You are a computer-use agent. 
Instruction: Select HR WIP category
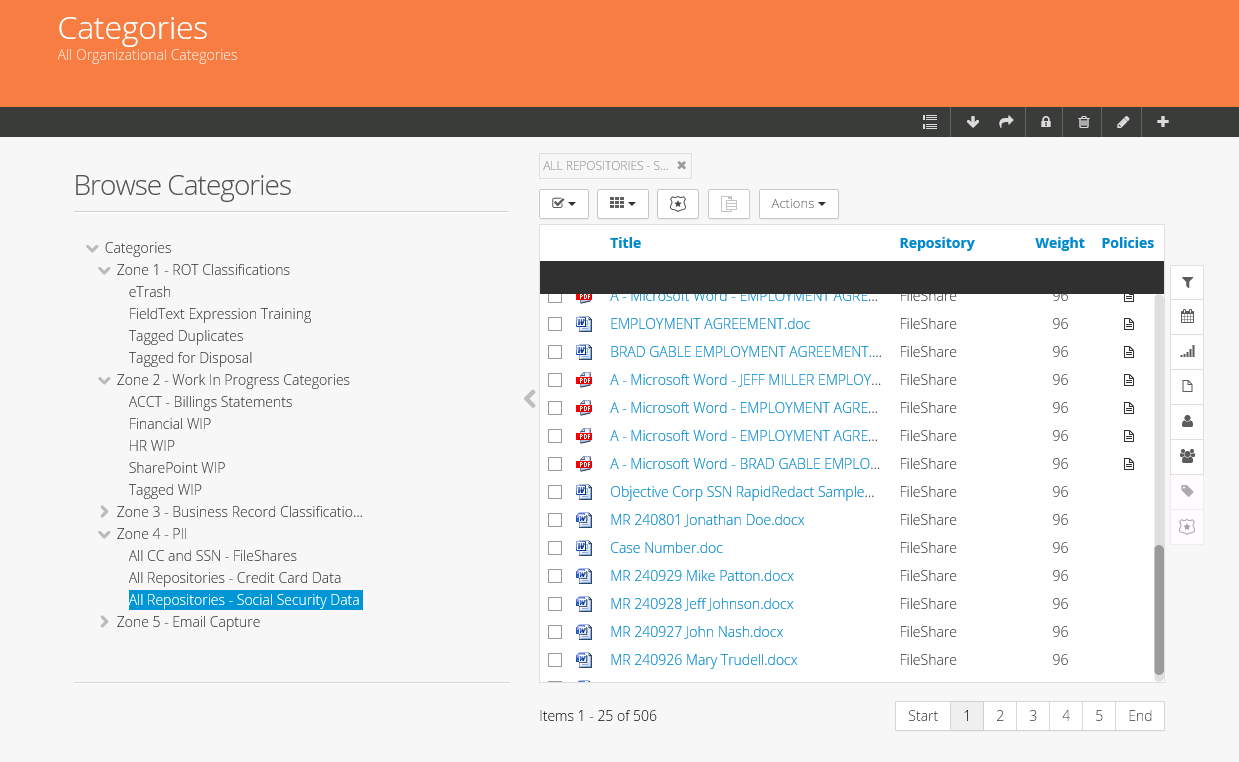point(152,446)
